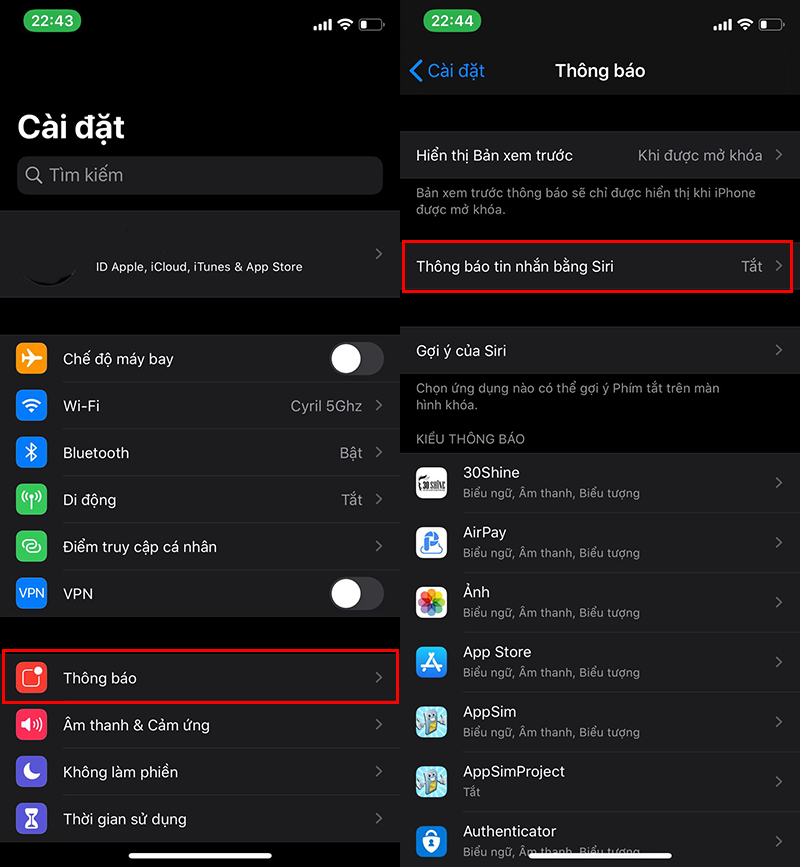Screen dimensions: 800x867
Task: Enable the VPN switch
Action: pyautogui.click(x=357, y=593)
